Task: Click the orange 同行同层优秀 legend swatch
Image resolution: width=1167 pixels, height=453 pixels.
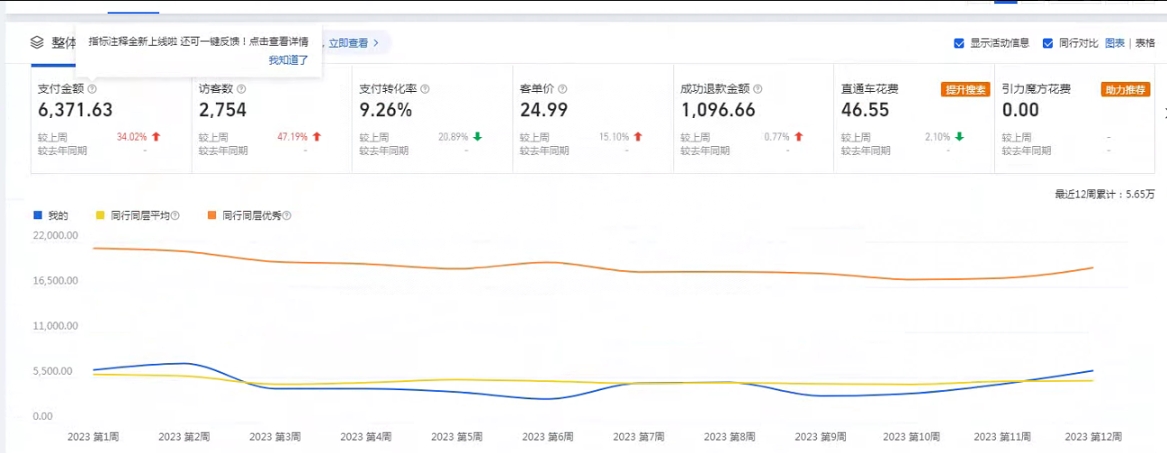Action: tap(211, 216)
